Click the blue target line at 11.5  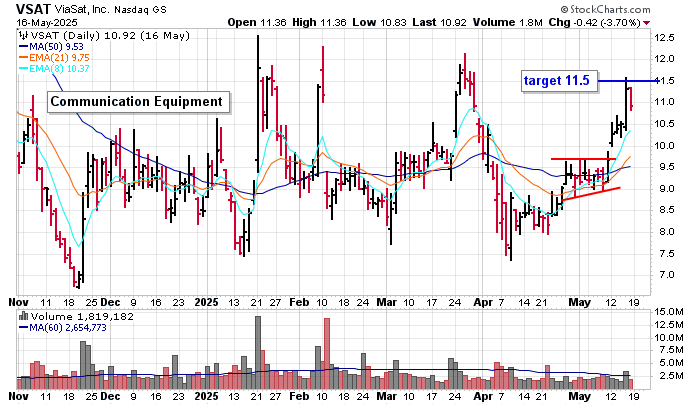[629, 81]
